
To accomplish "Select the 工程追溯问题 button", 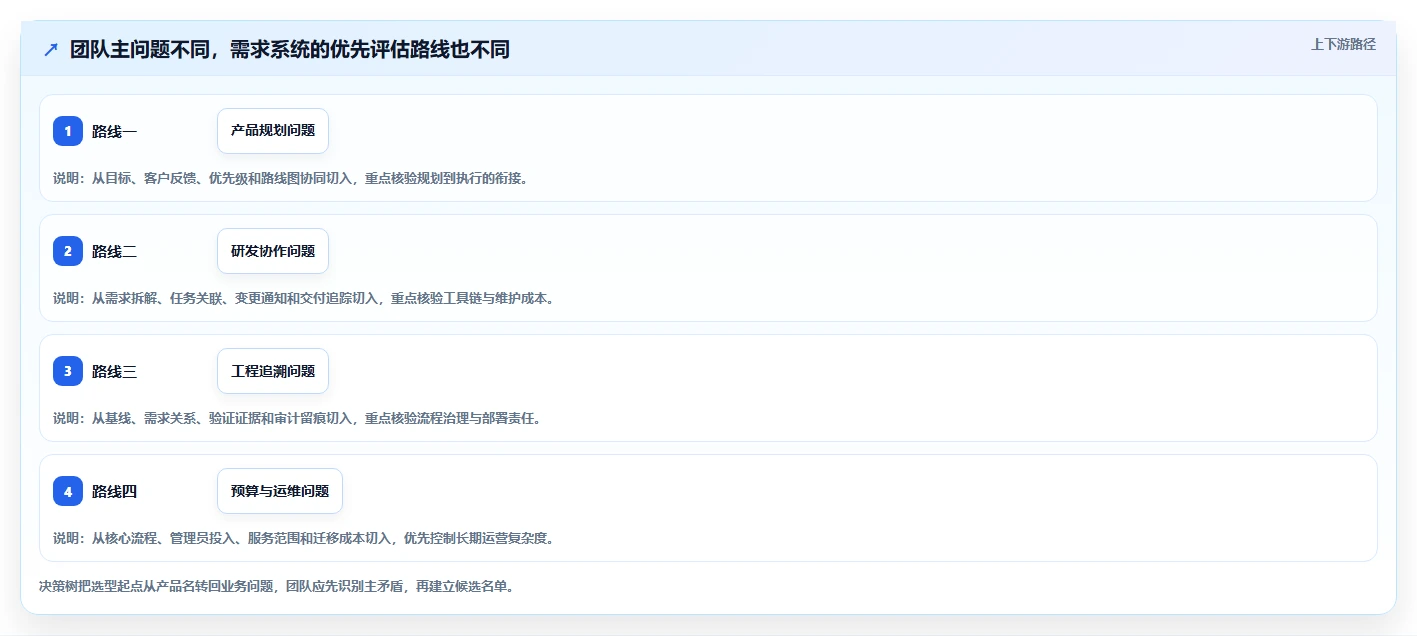I will [x=273, y=371].
